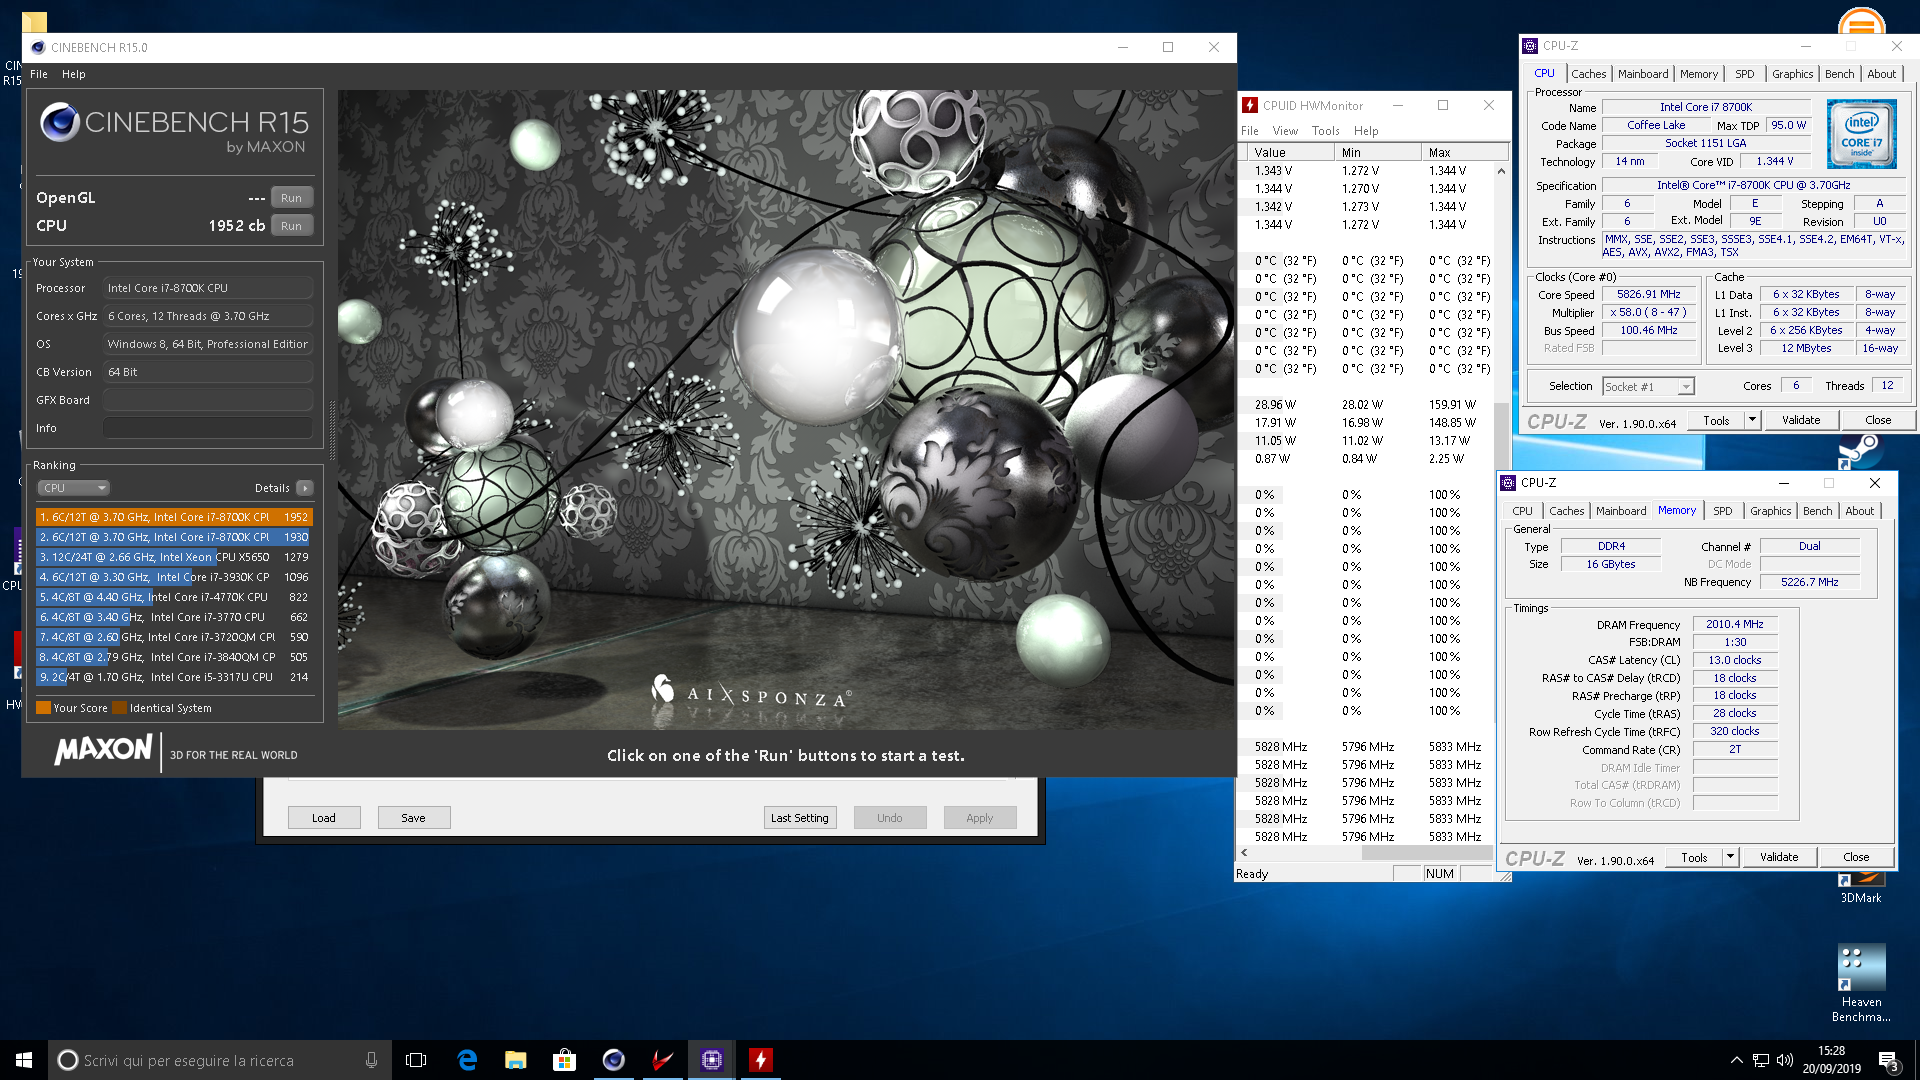This screenshot has height=1080, width=1920.
Task: Switch to CPU-Z via its taskbar icon
Action: tap(712, 1060)
